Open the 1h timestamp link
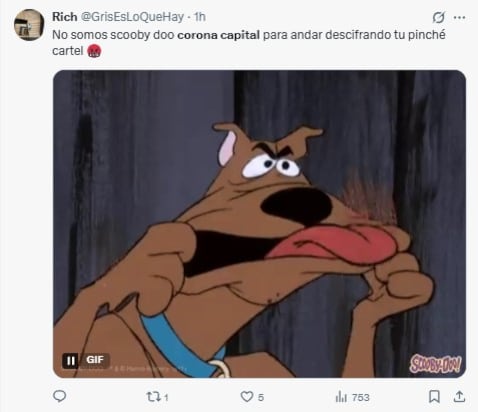Image resolution: width=478 pixels, height=412 pixels. coord(200,17)
